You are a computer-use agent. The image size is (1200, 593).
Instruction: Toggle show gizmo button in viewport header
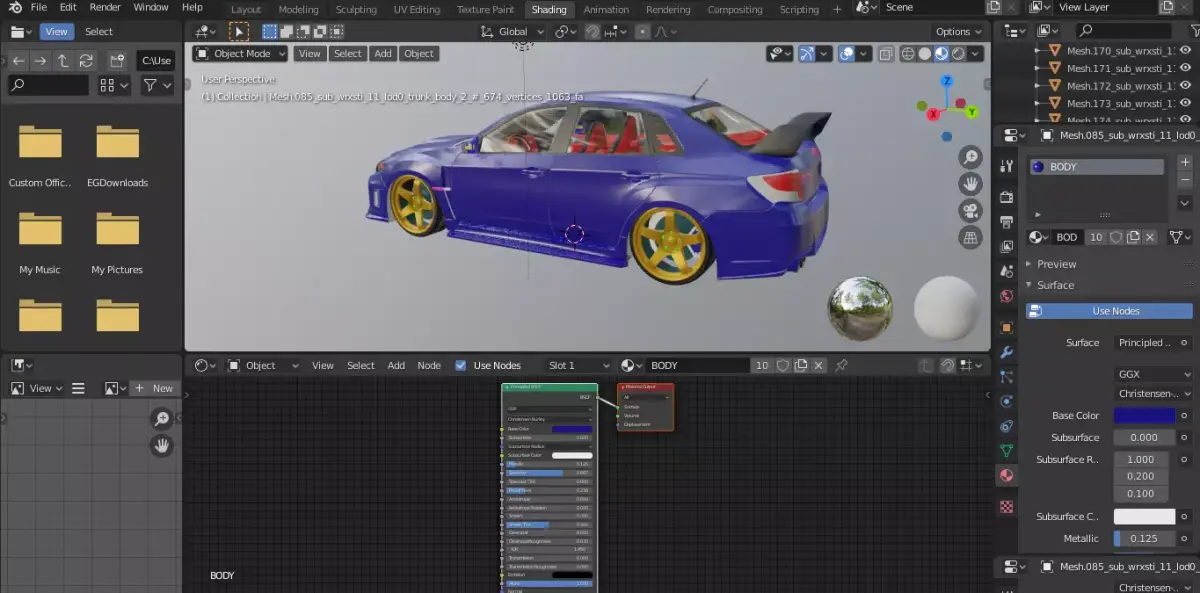tap(806, 54)
